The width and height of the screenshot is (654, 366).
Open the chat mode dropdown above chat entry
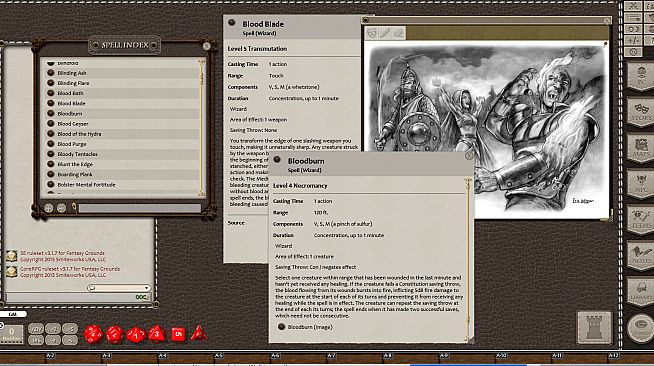point(119,288)
